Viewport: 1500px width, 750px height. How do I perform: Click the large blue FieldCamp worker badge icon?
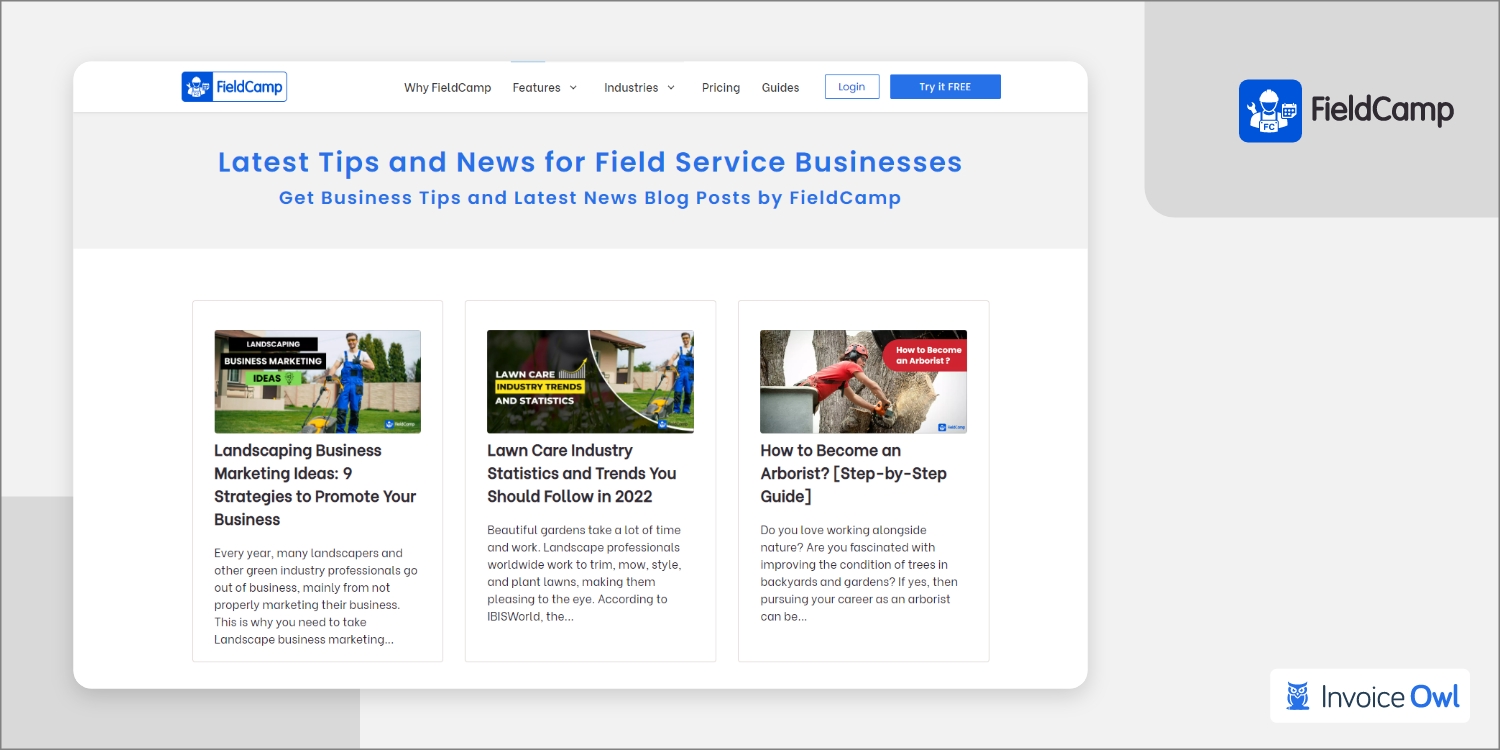point(1270,111)
